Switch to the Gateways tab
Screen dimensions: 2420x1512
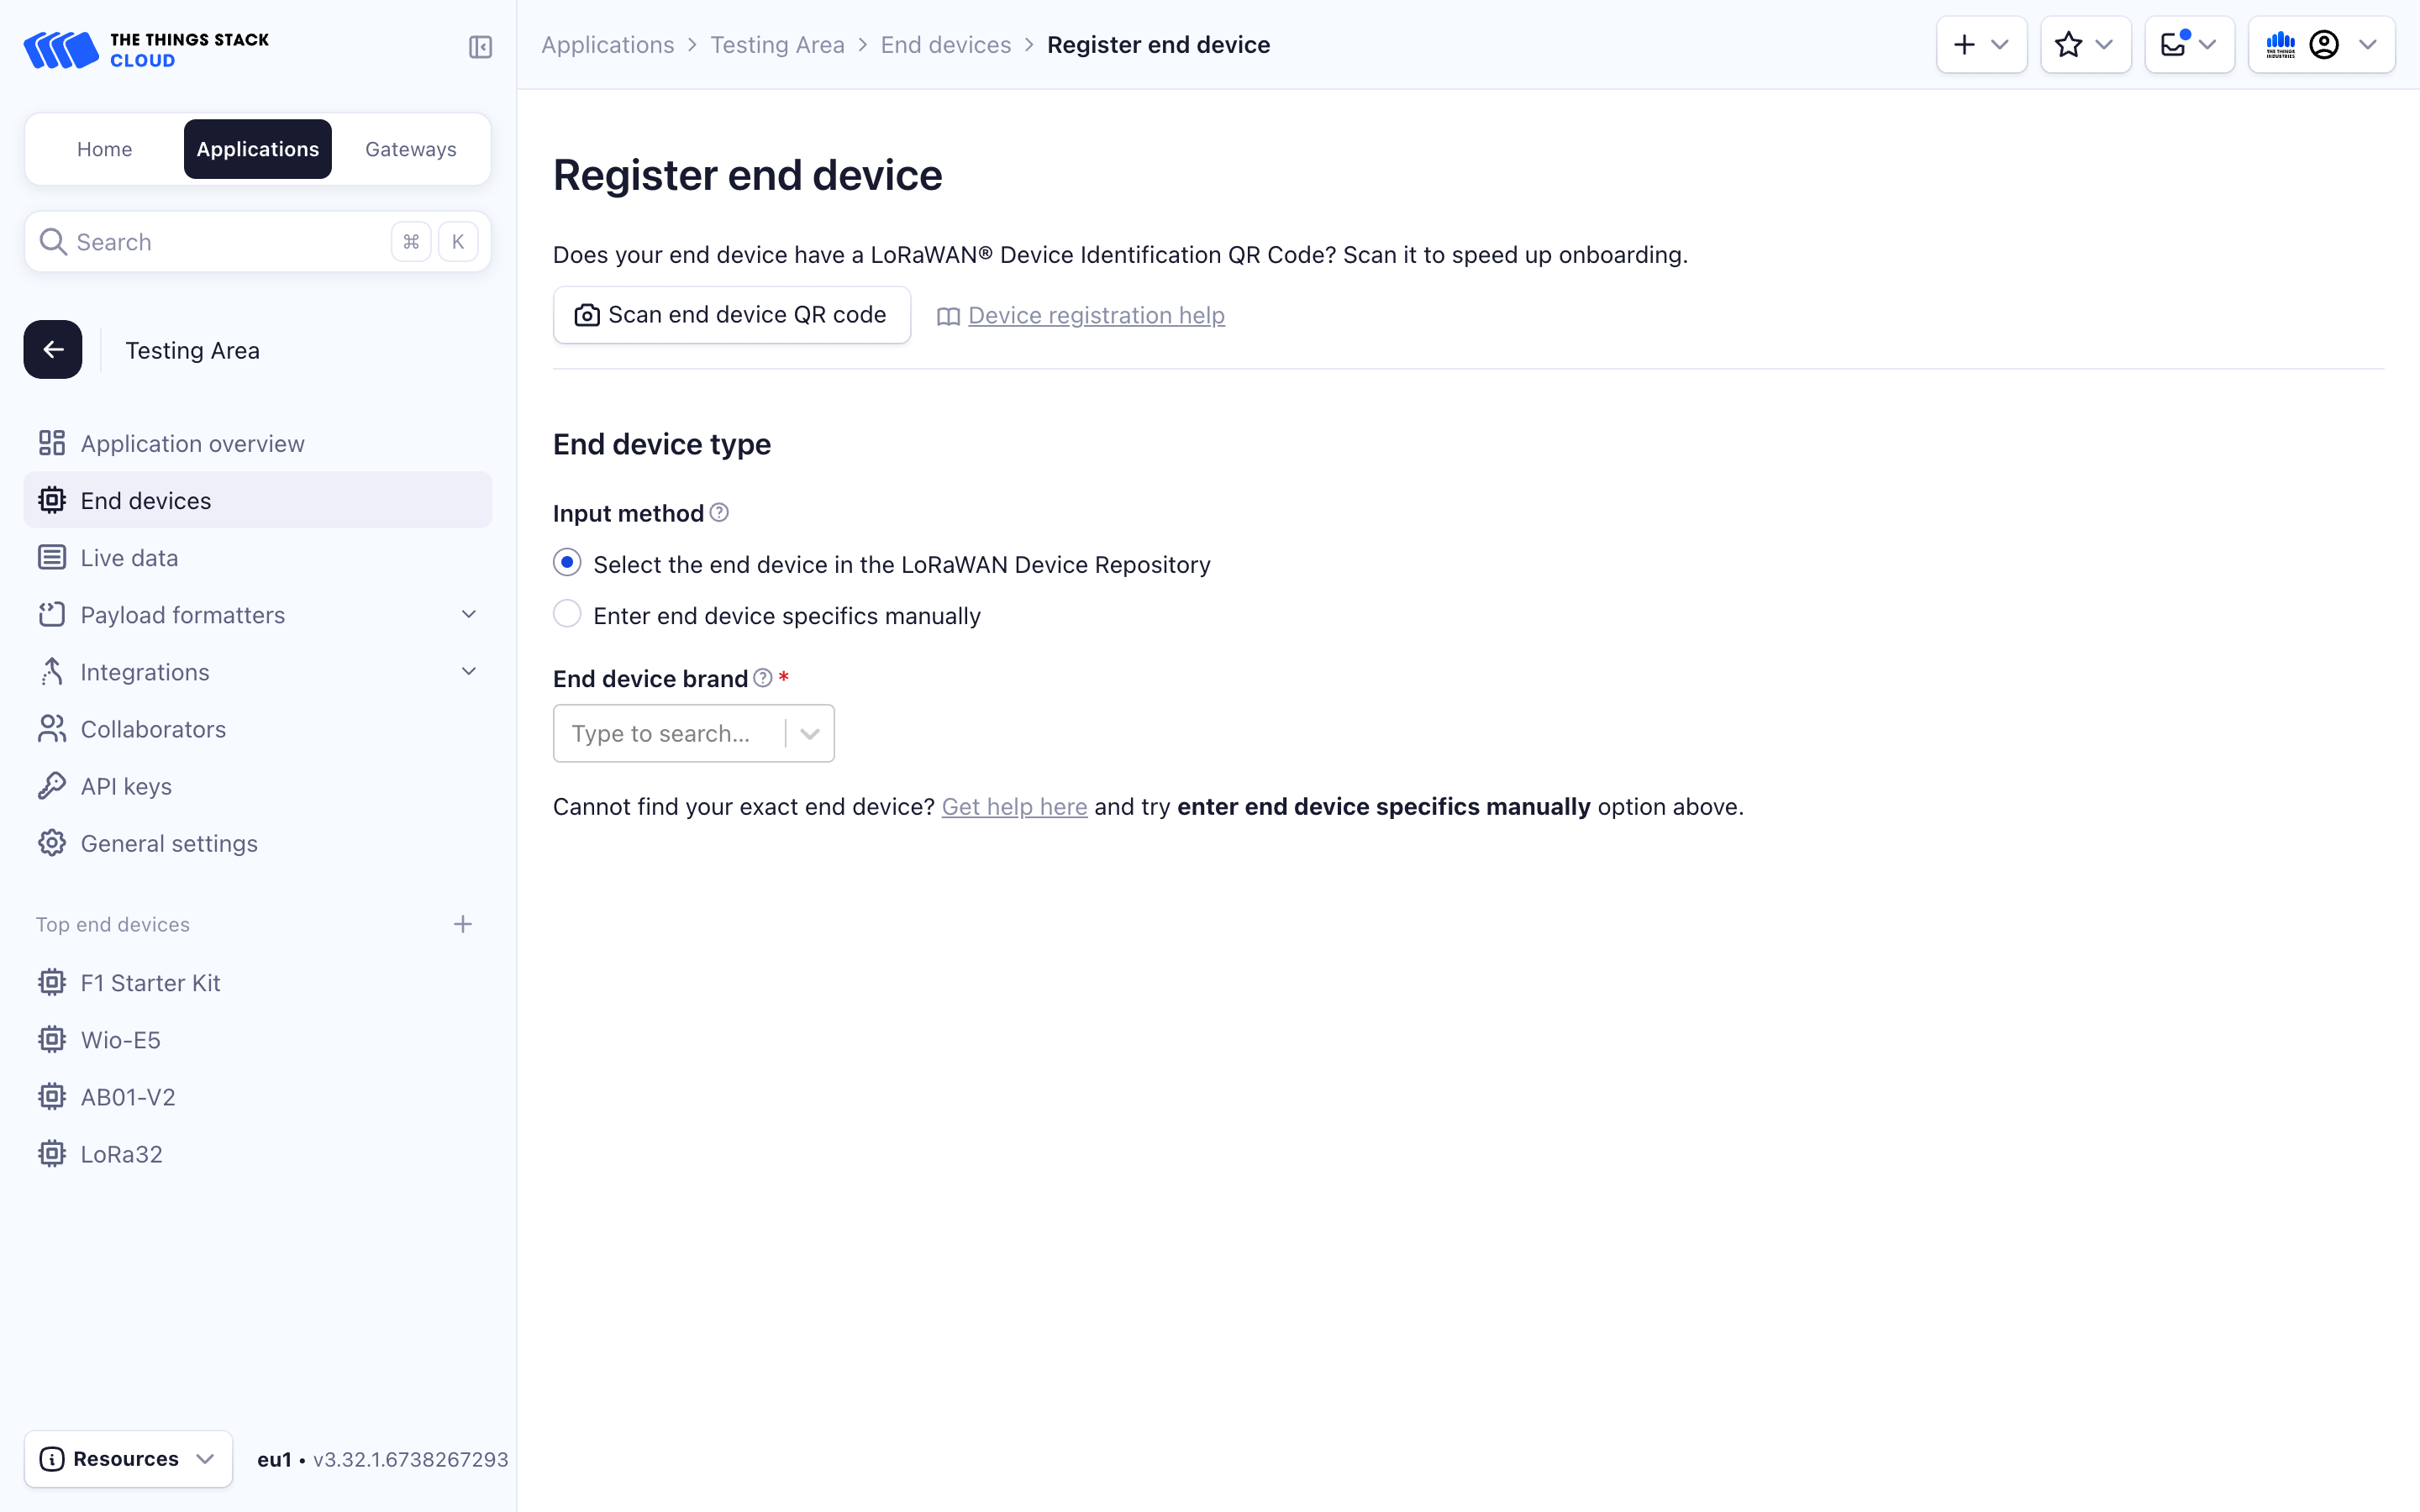click(410, 149)
